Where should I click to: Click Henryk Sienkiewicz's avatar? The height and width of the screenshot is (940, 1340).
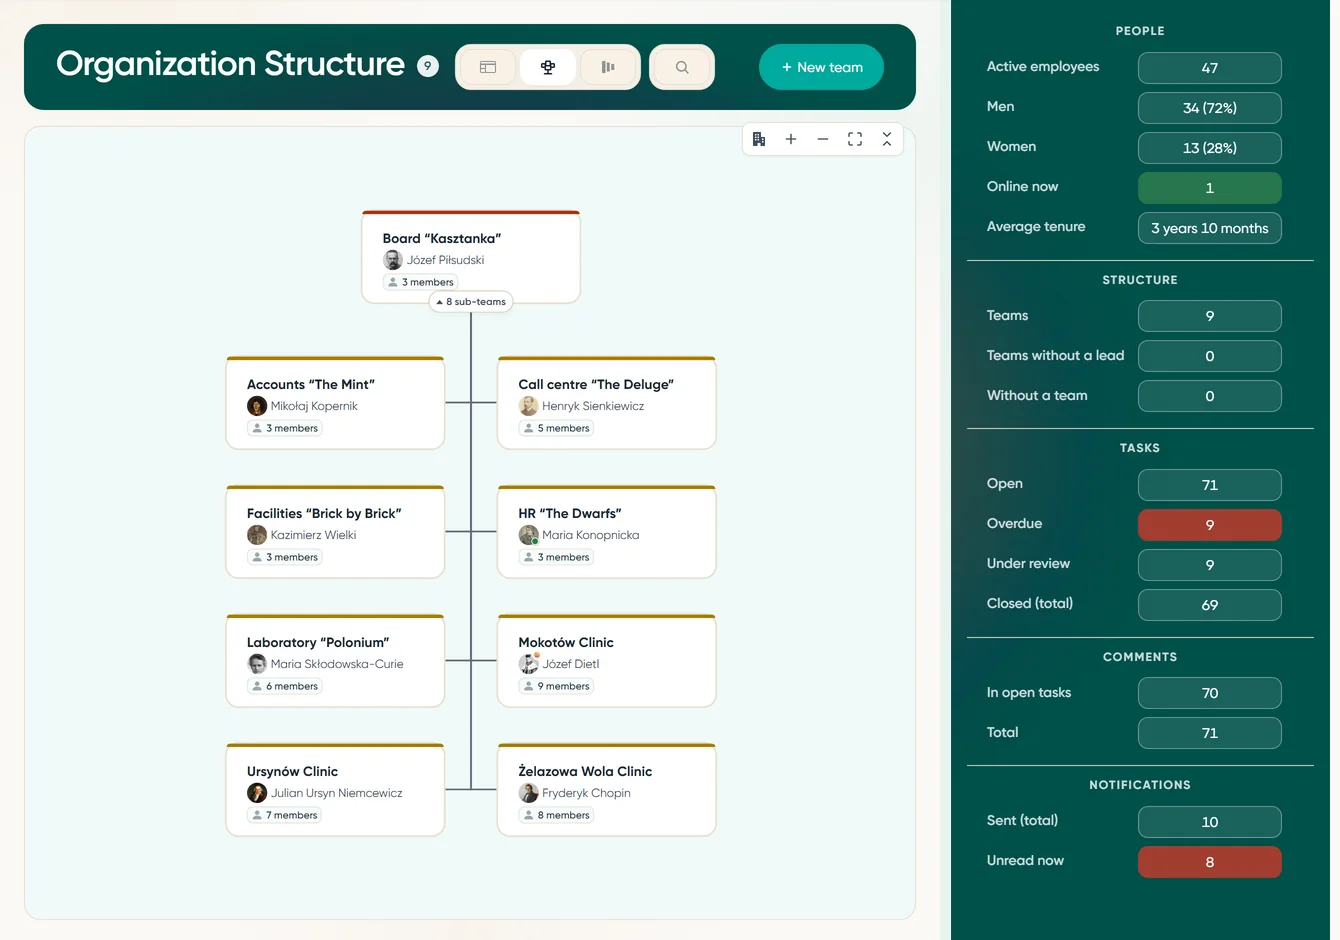pos(529,406)
